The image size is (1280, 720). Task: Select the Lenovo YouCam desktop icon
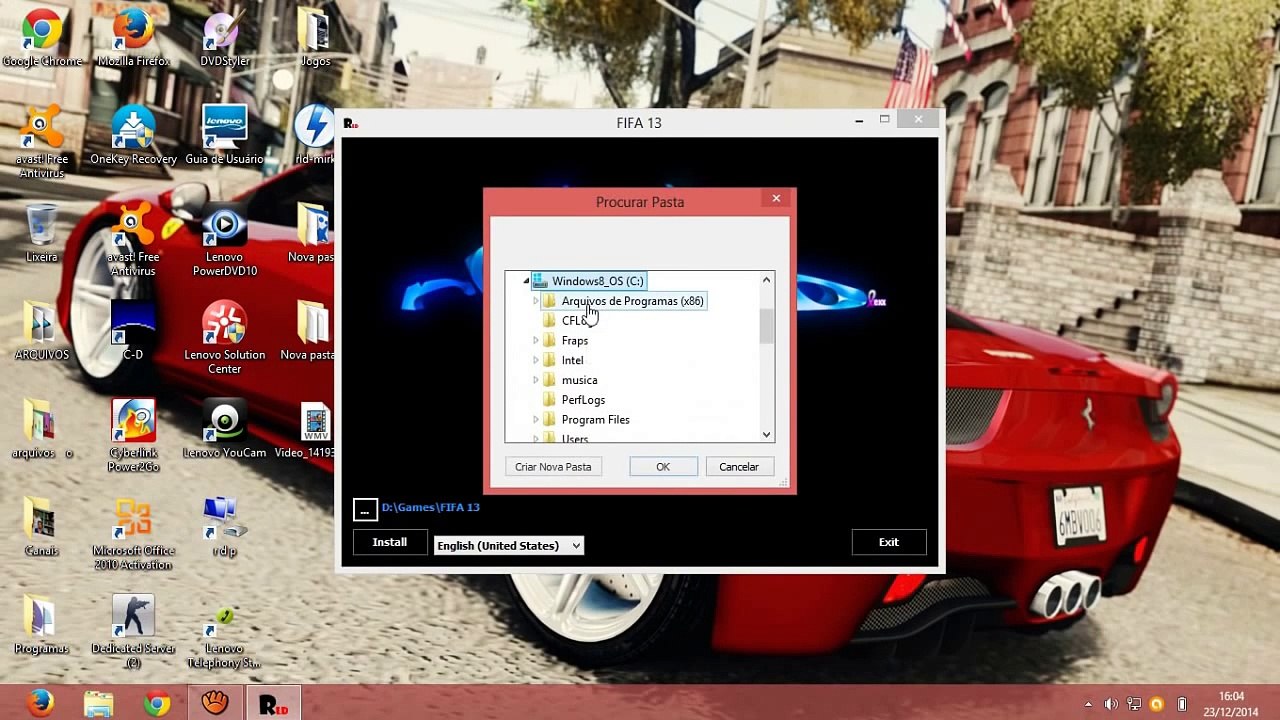coord(224,429)
